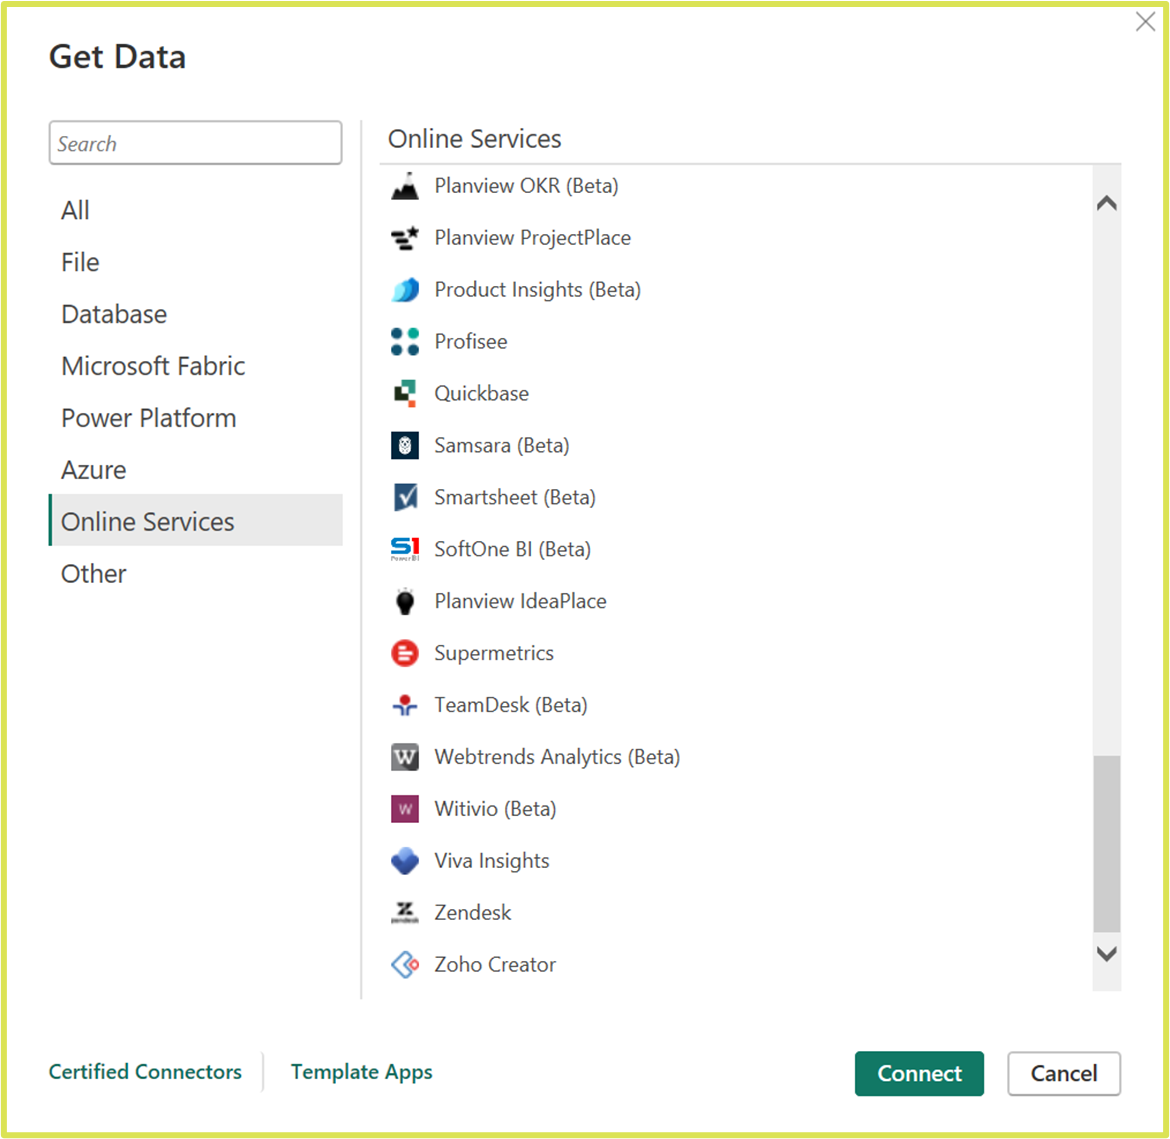Open the Certified Connectors link
Image resolution: width=1170 pixels, height=1139 pixels.
[x=145, y=1072]
